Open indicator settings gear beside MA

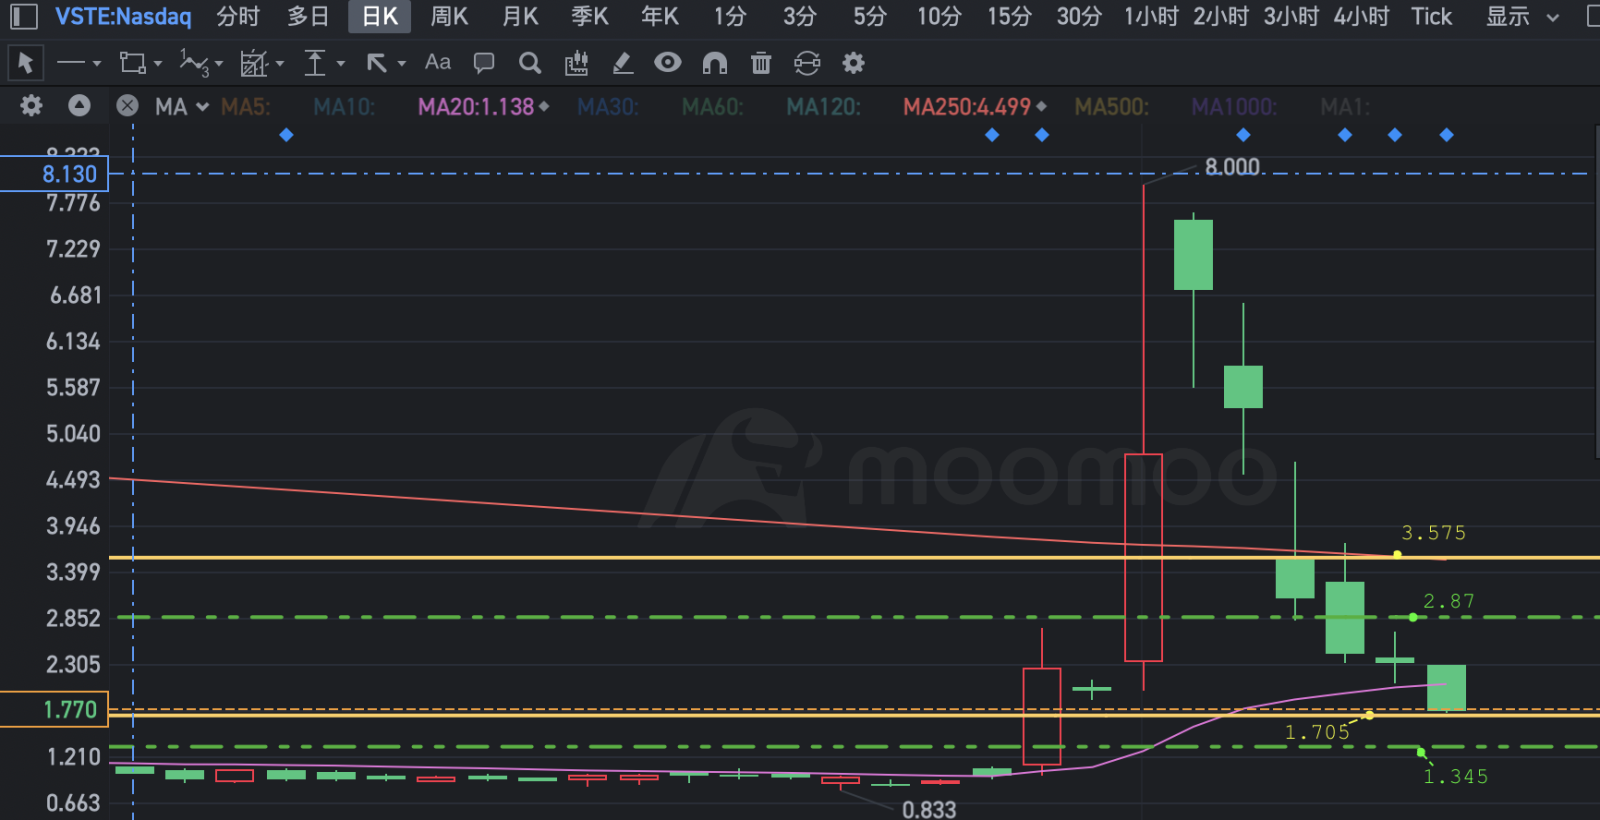pyautogui.click(x=31, y=106)
